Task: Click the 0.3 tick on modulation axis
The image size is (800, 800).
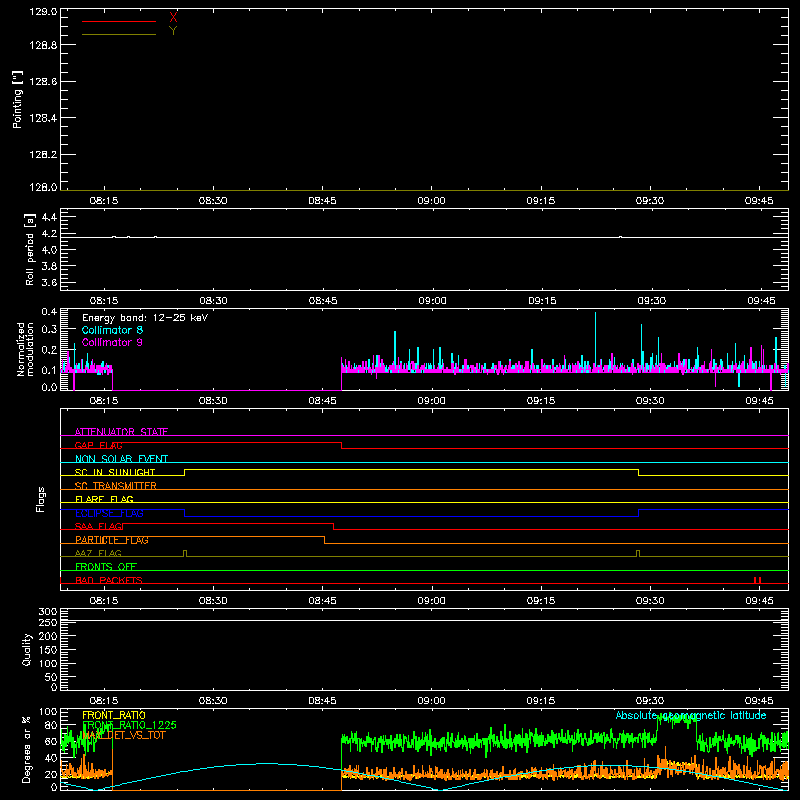Action: [49, 329]
